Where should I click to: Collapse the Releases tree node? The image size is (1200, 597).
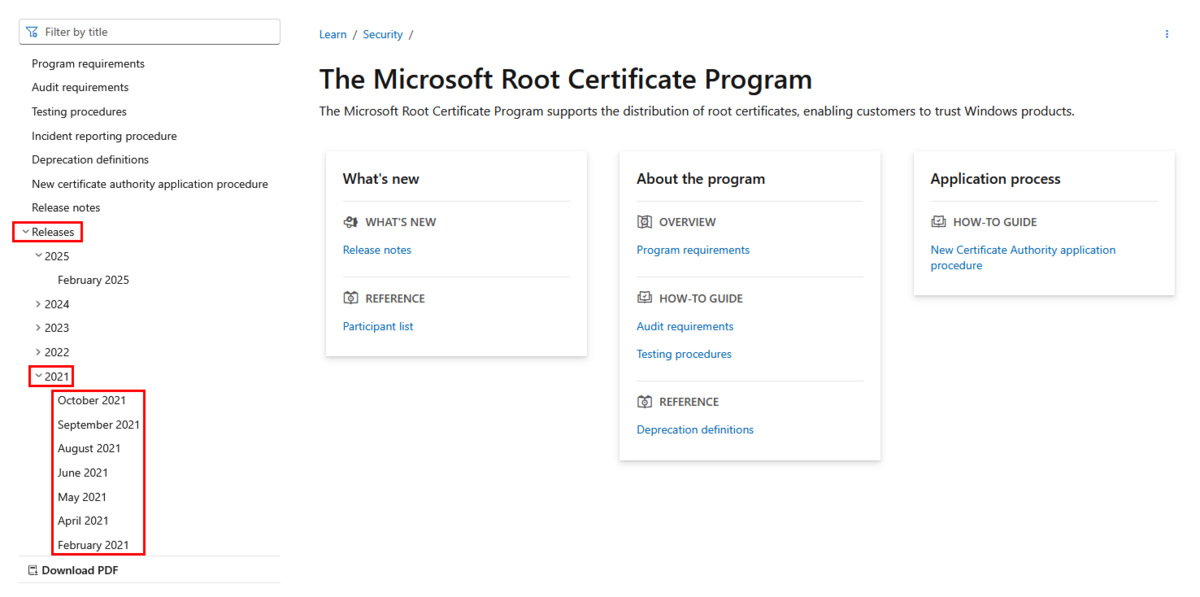(x=26, y=232)
